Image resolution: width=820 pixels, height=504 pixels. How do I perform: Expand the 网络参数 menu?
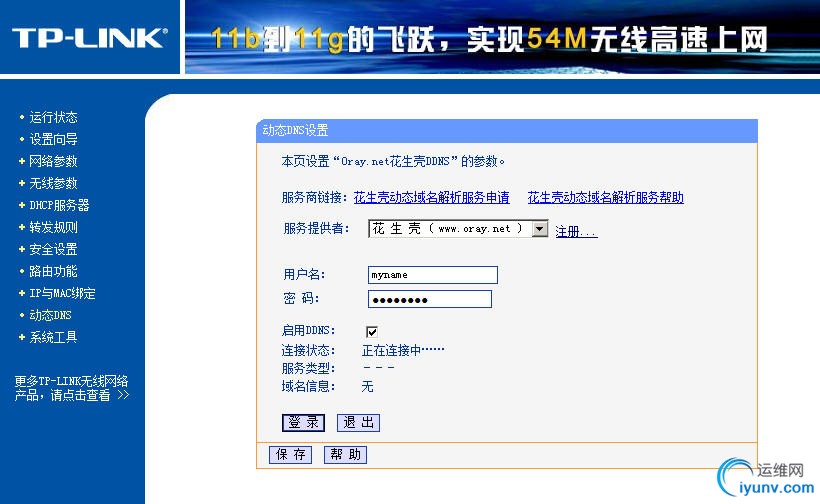point(53,161)
